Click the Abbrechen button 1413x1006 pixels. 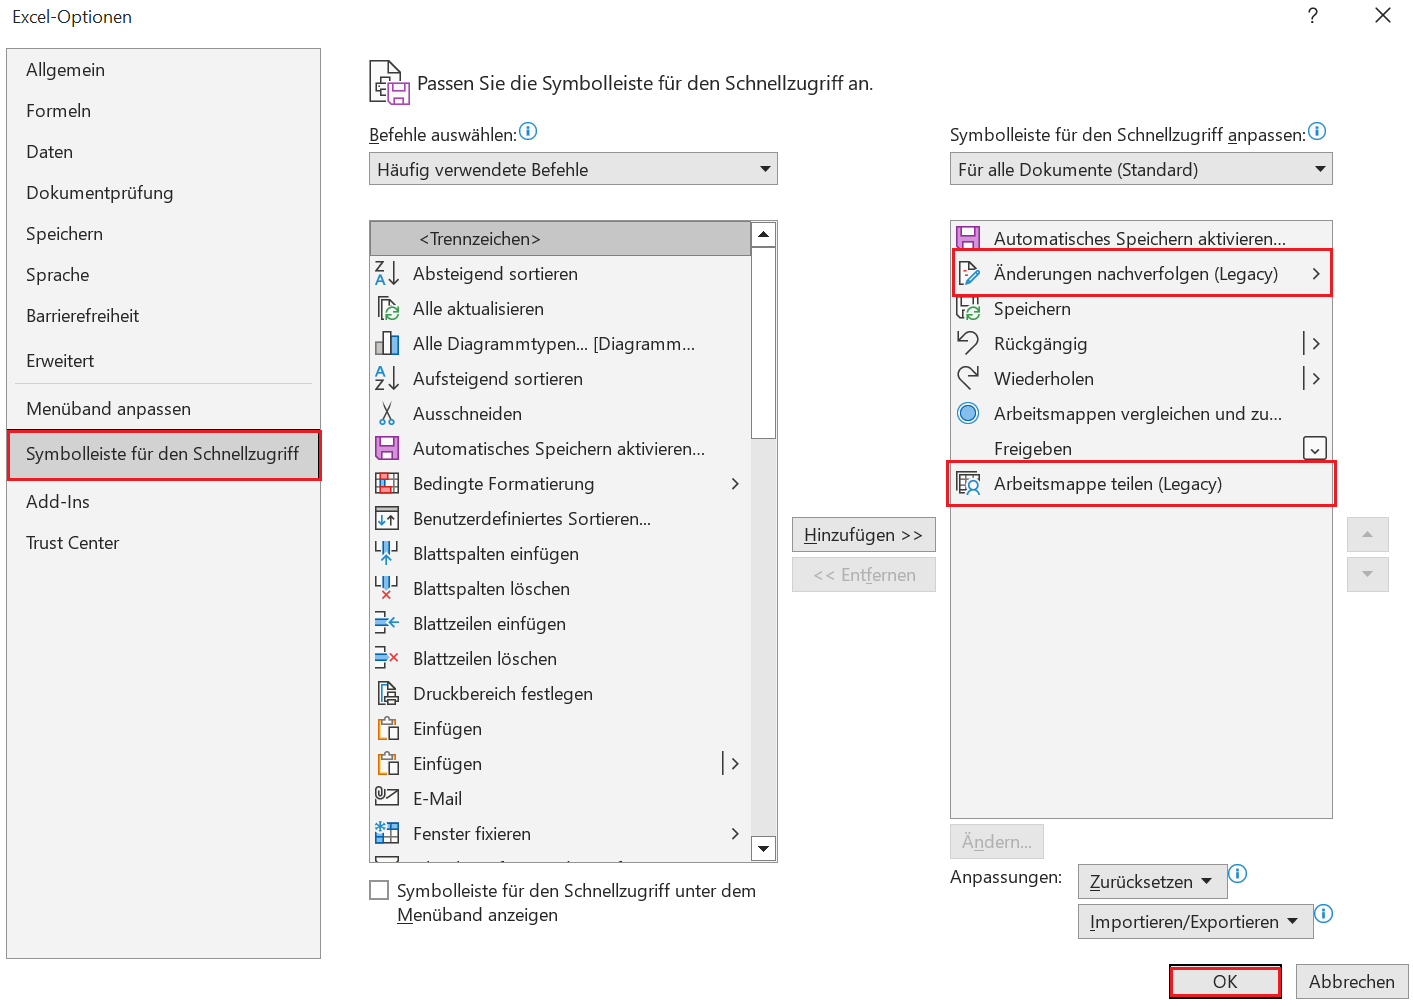1352,981
